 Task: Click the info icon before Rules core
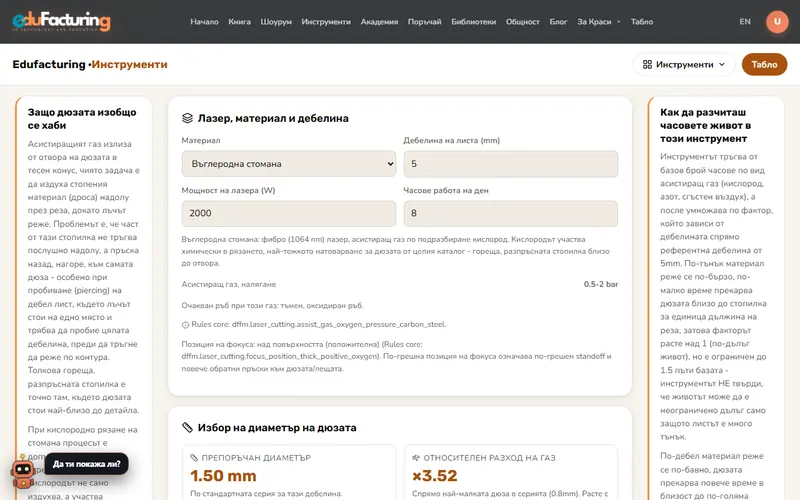click(185, 325)
